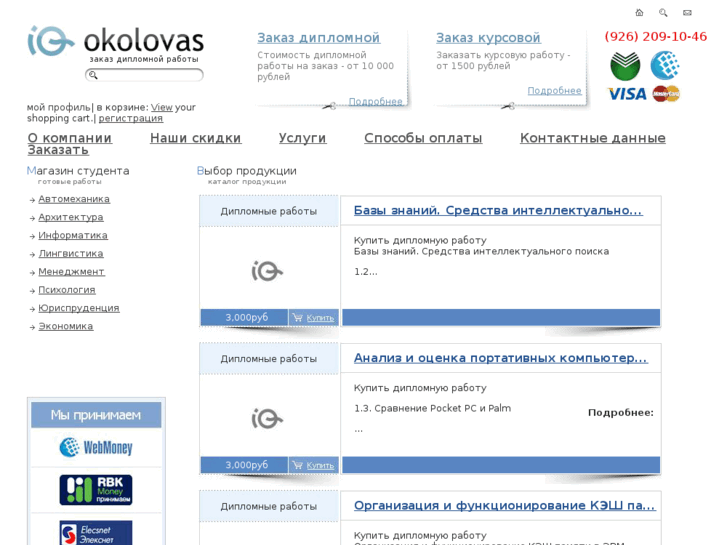Click the регистрация link
Image resolution: width=727 pixels, height=545 pixels.
point(131,118)
